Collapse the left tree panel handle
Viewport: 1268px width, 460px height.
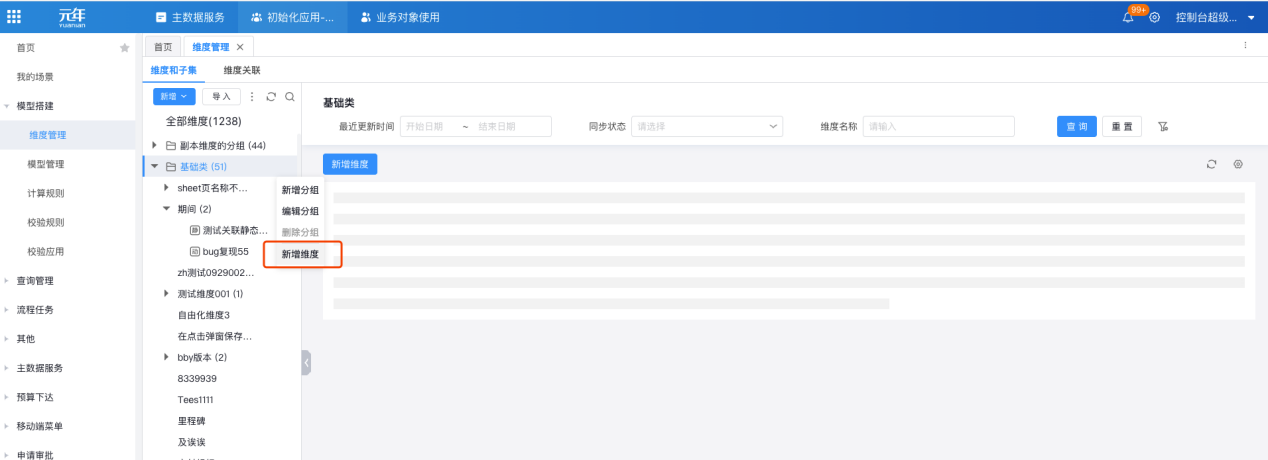pos(306,363)
